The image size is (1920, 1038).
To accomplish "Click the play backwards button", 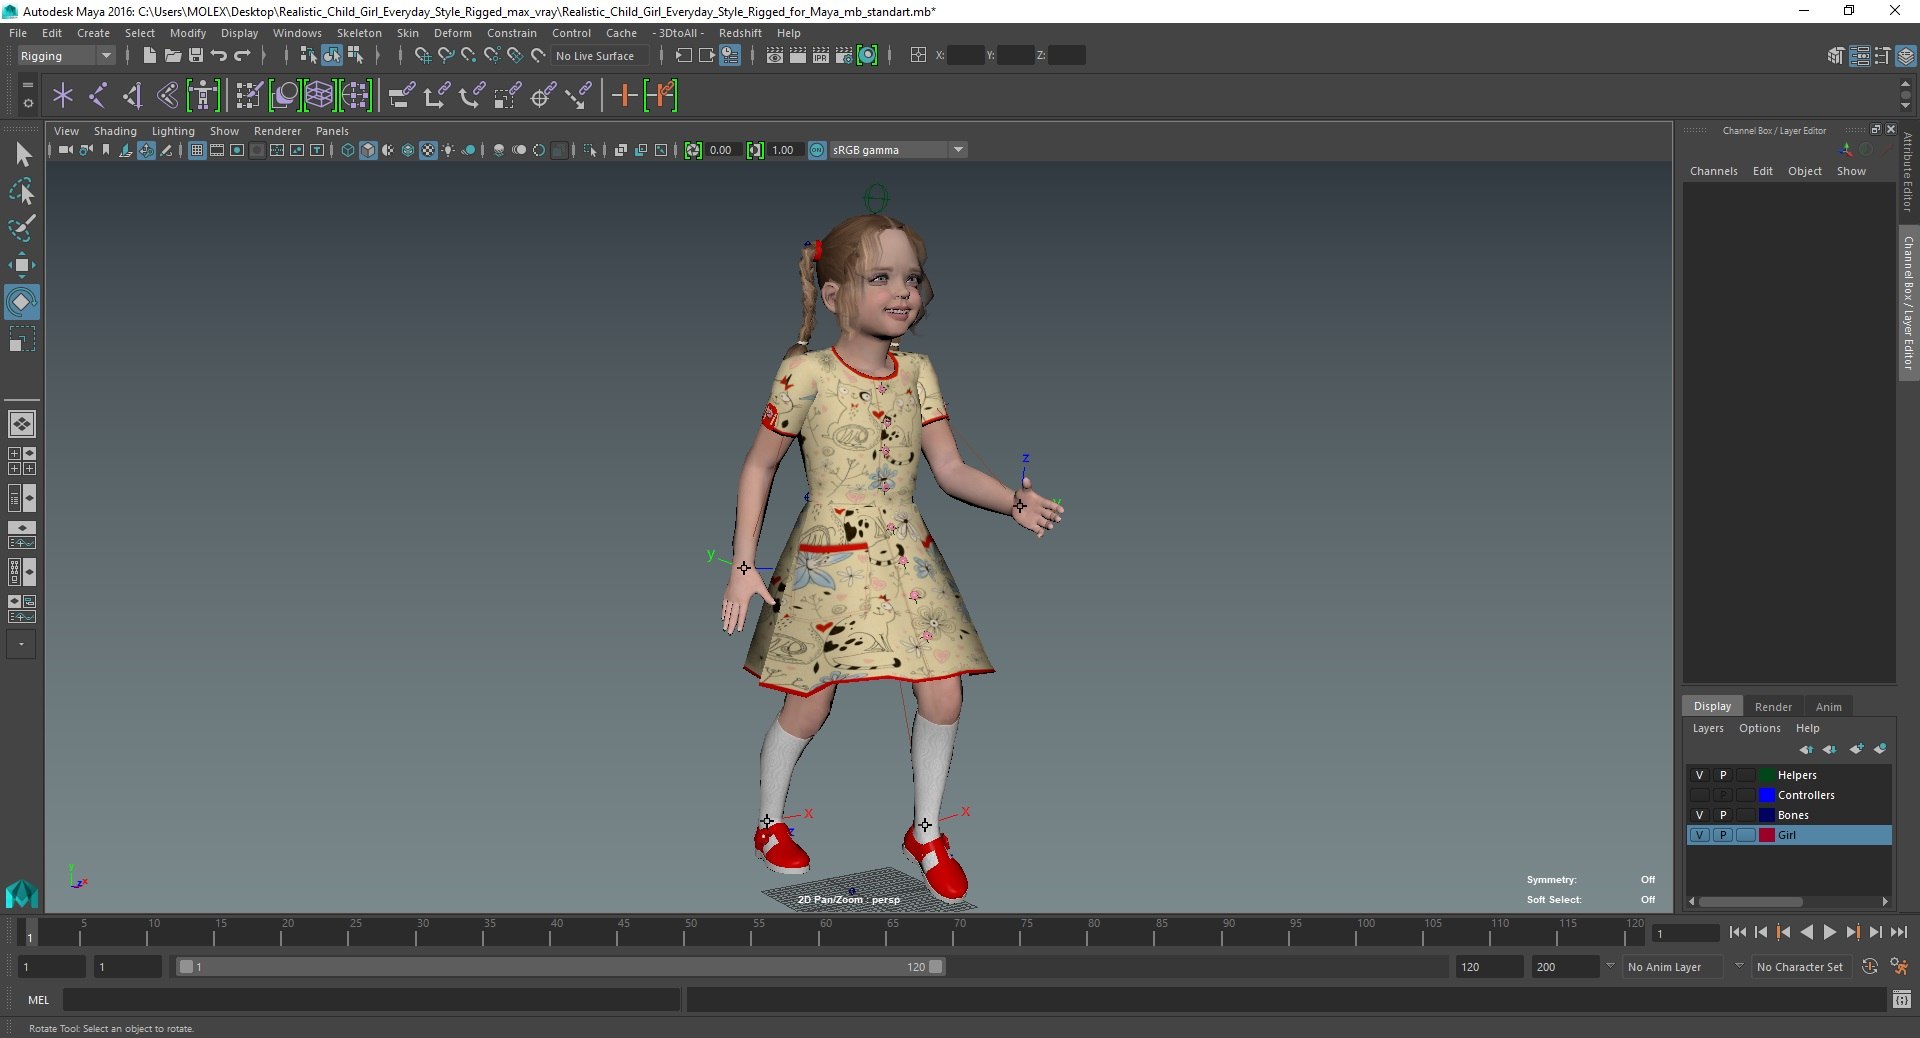I will pos(1806,932).
